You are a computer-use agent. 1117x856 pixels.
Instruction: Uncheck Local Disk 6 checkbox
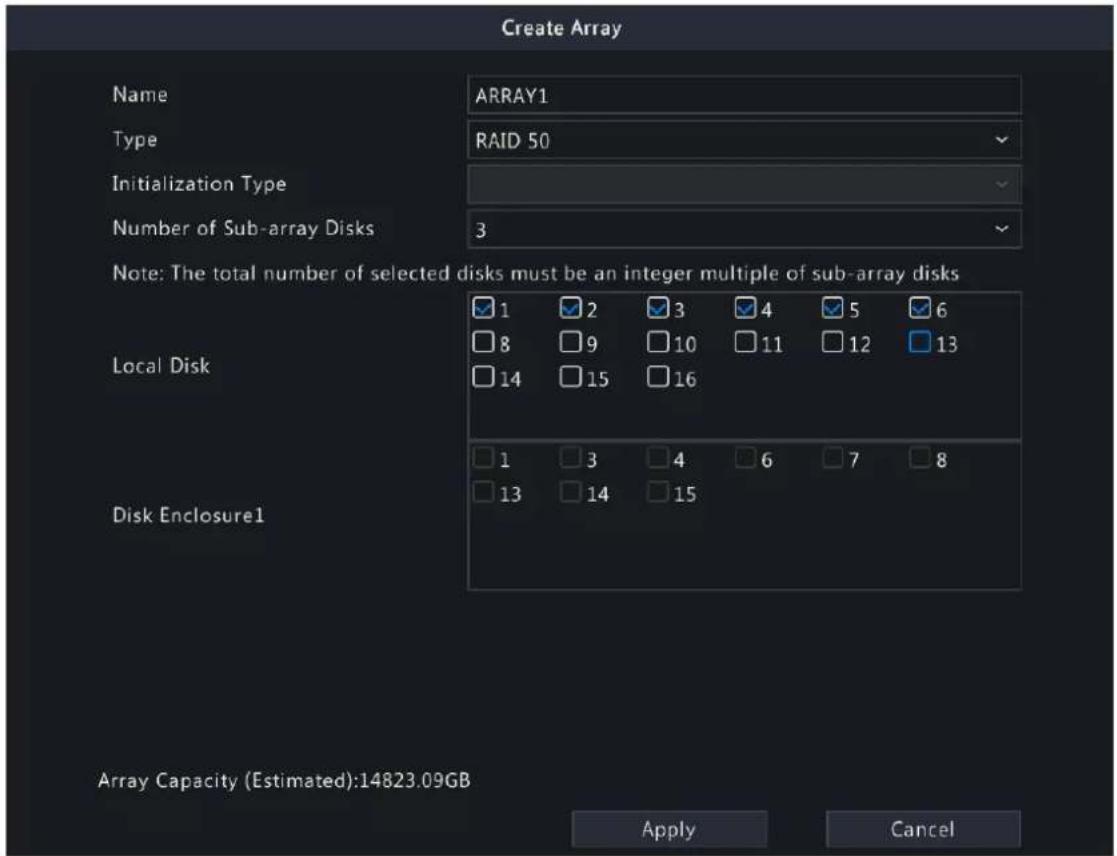pos(920,308)
